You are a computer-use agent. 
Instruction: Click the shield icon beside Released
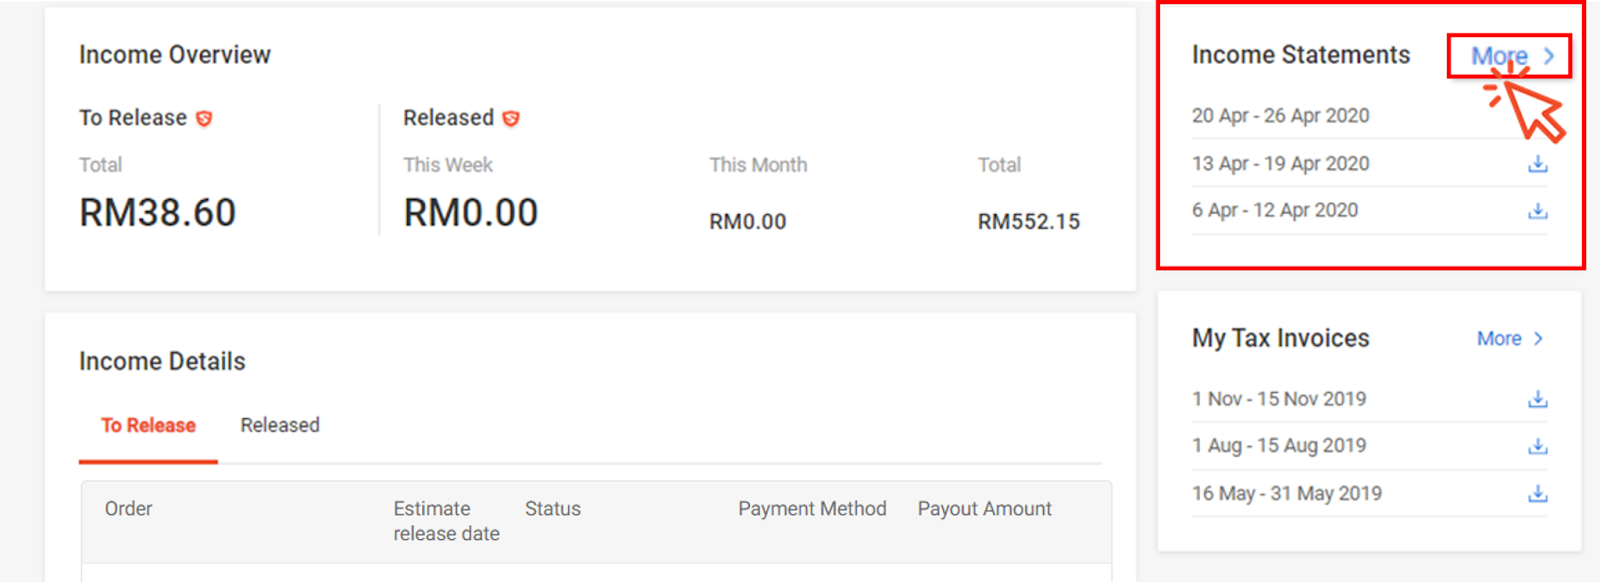coord(510,117)
